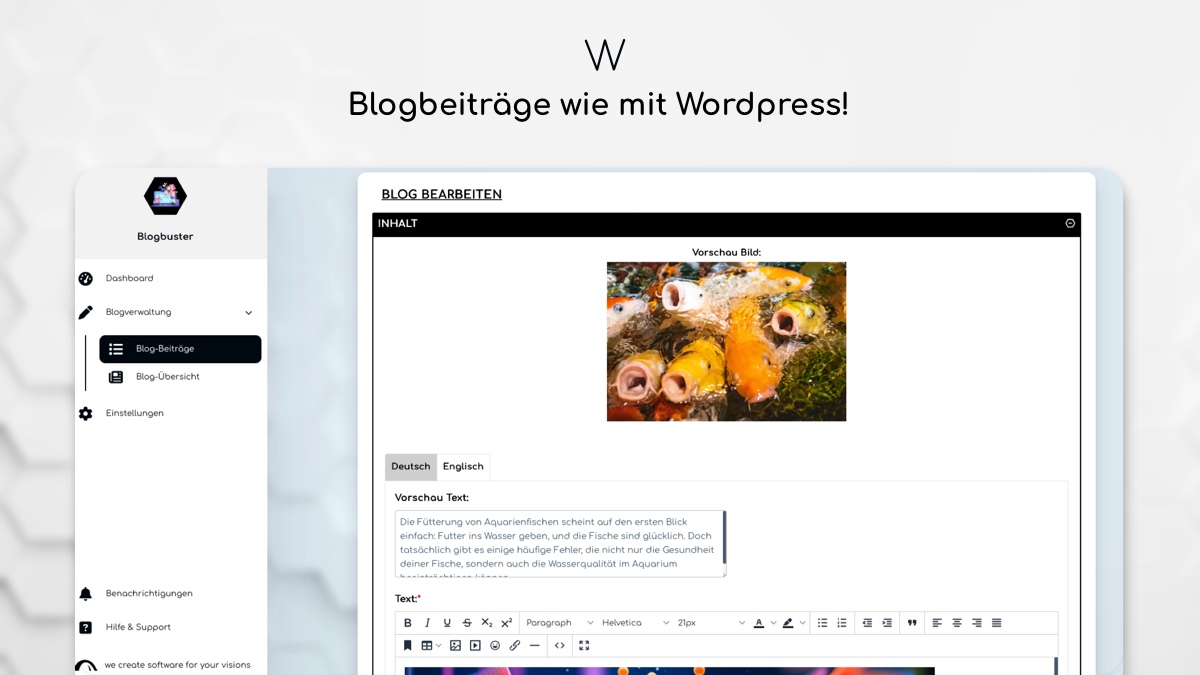Switch editor to fullscreen mode
The image size is (1200, 675).
click(x=584, y=645)
